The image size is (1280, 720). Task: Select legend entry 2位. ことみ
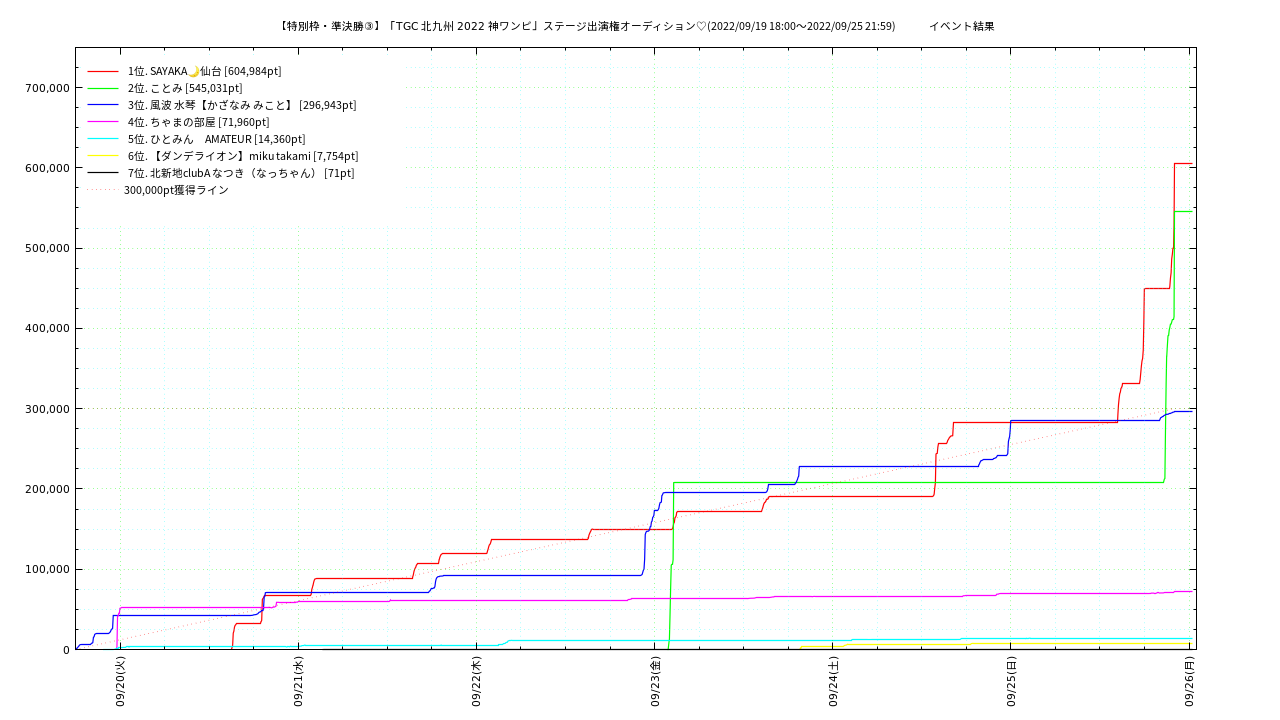point(185,88)
